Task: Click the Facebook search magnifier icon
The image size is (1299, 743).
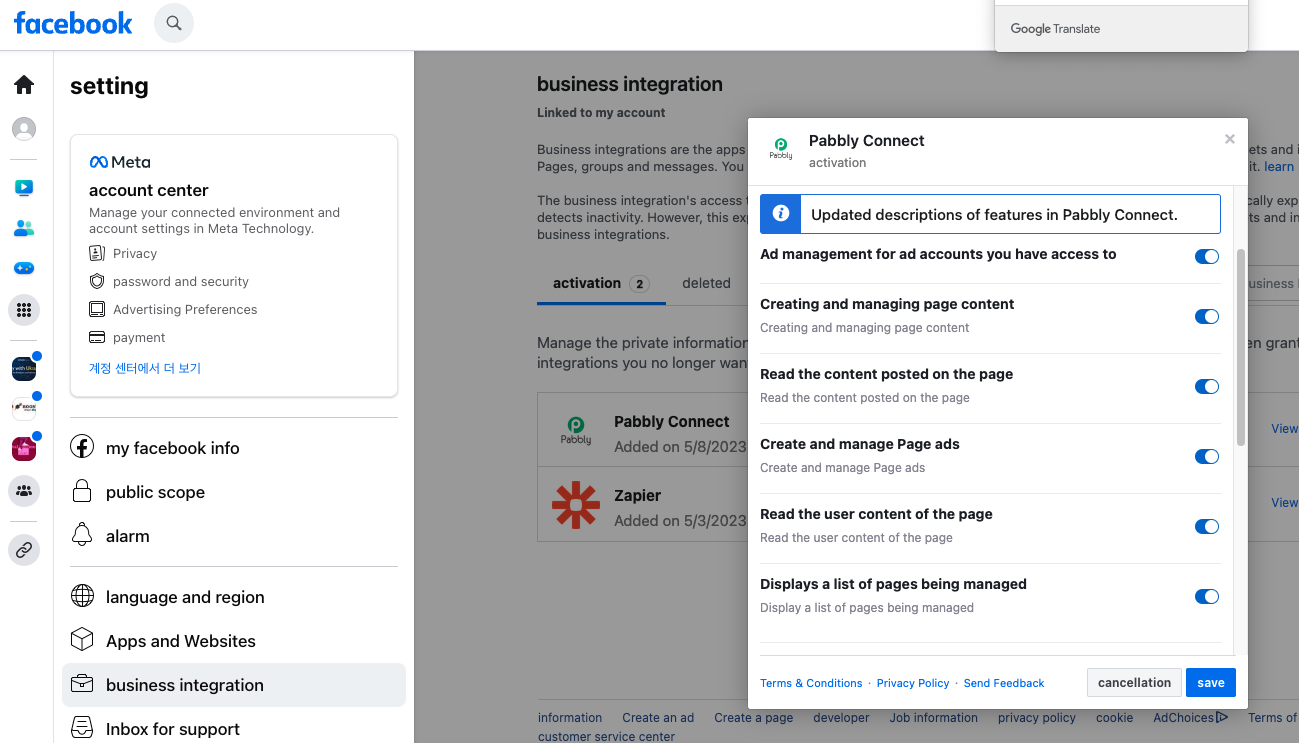Action: pos(174,23)
